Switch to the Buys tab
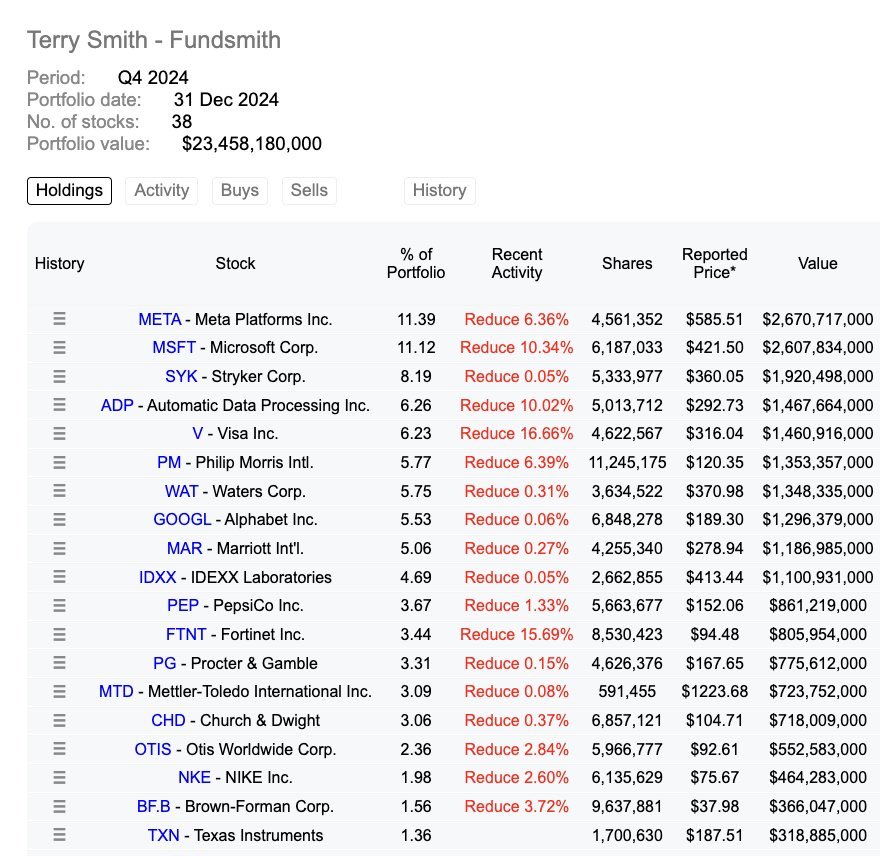This screenshot has width=889, height=856. pos(240,190)
